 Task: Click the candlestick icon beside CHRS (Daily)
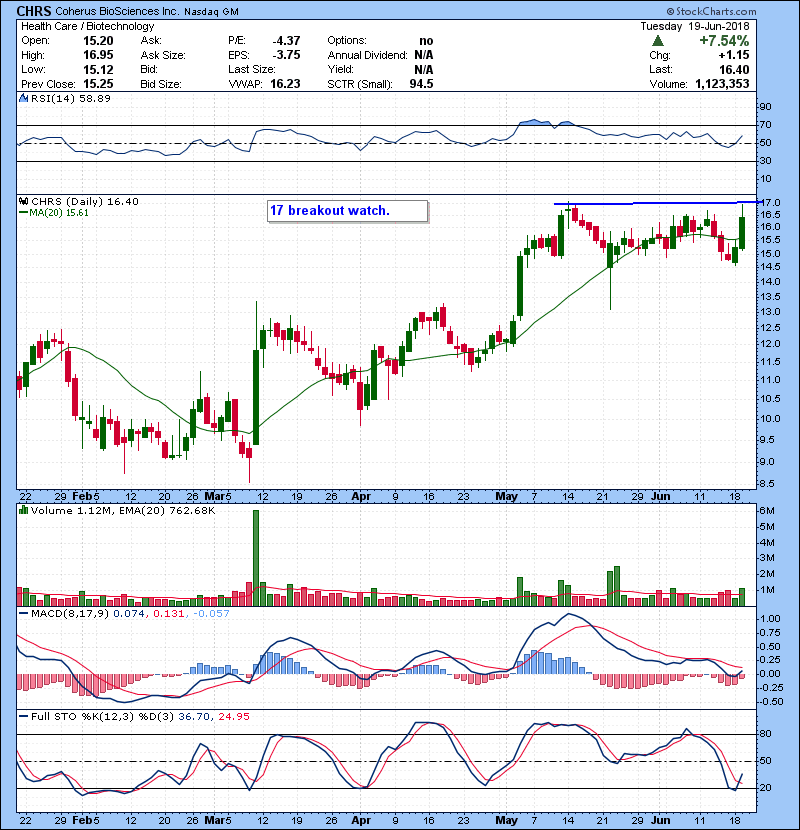pyautogui.click(x=24, y=201)
